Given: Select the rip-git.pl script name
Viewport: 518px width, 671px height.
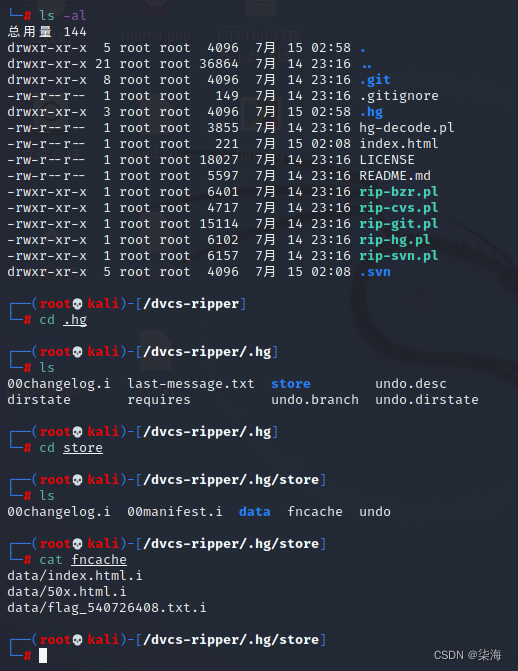Looking at the screenshot, I should coord(399,224).
